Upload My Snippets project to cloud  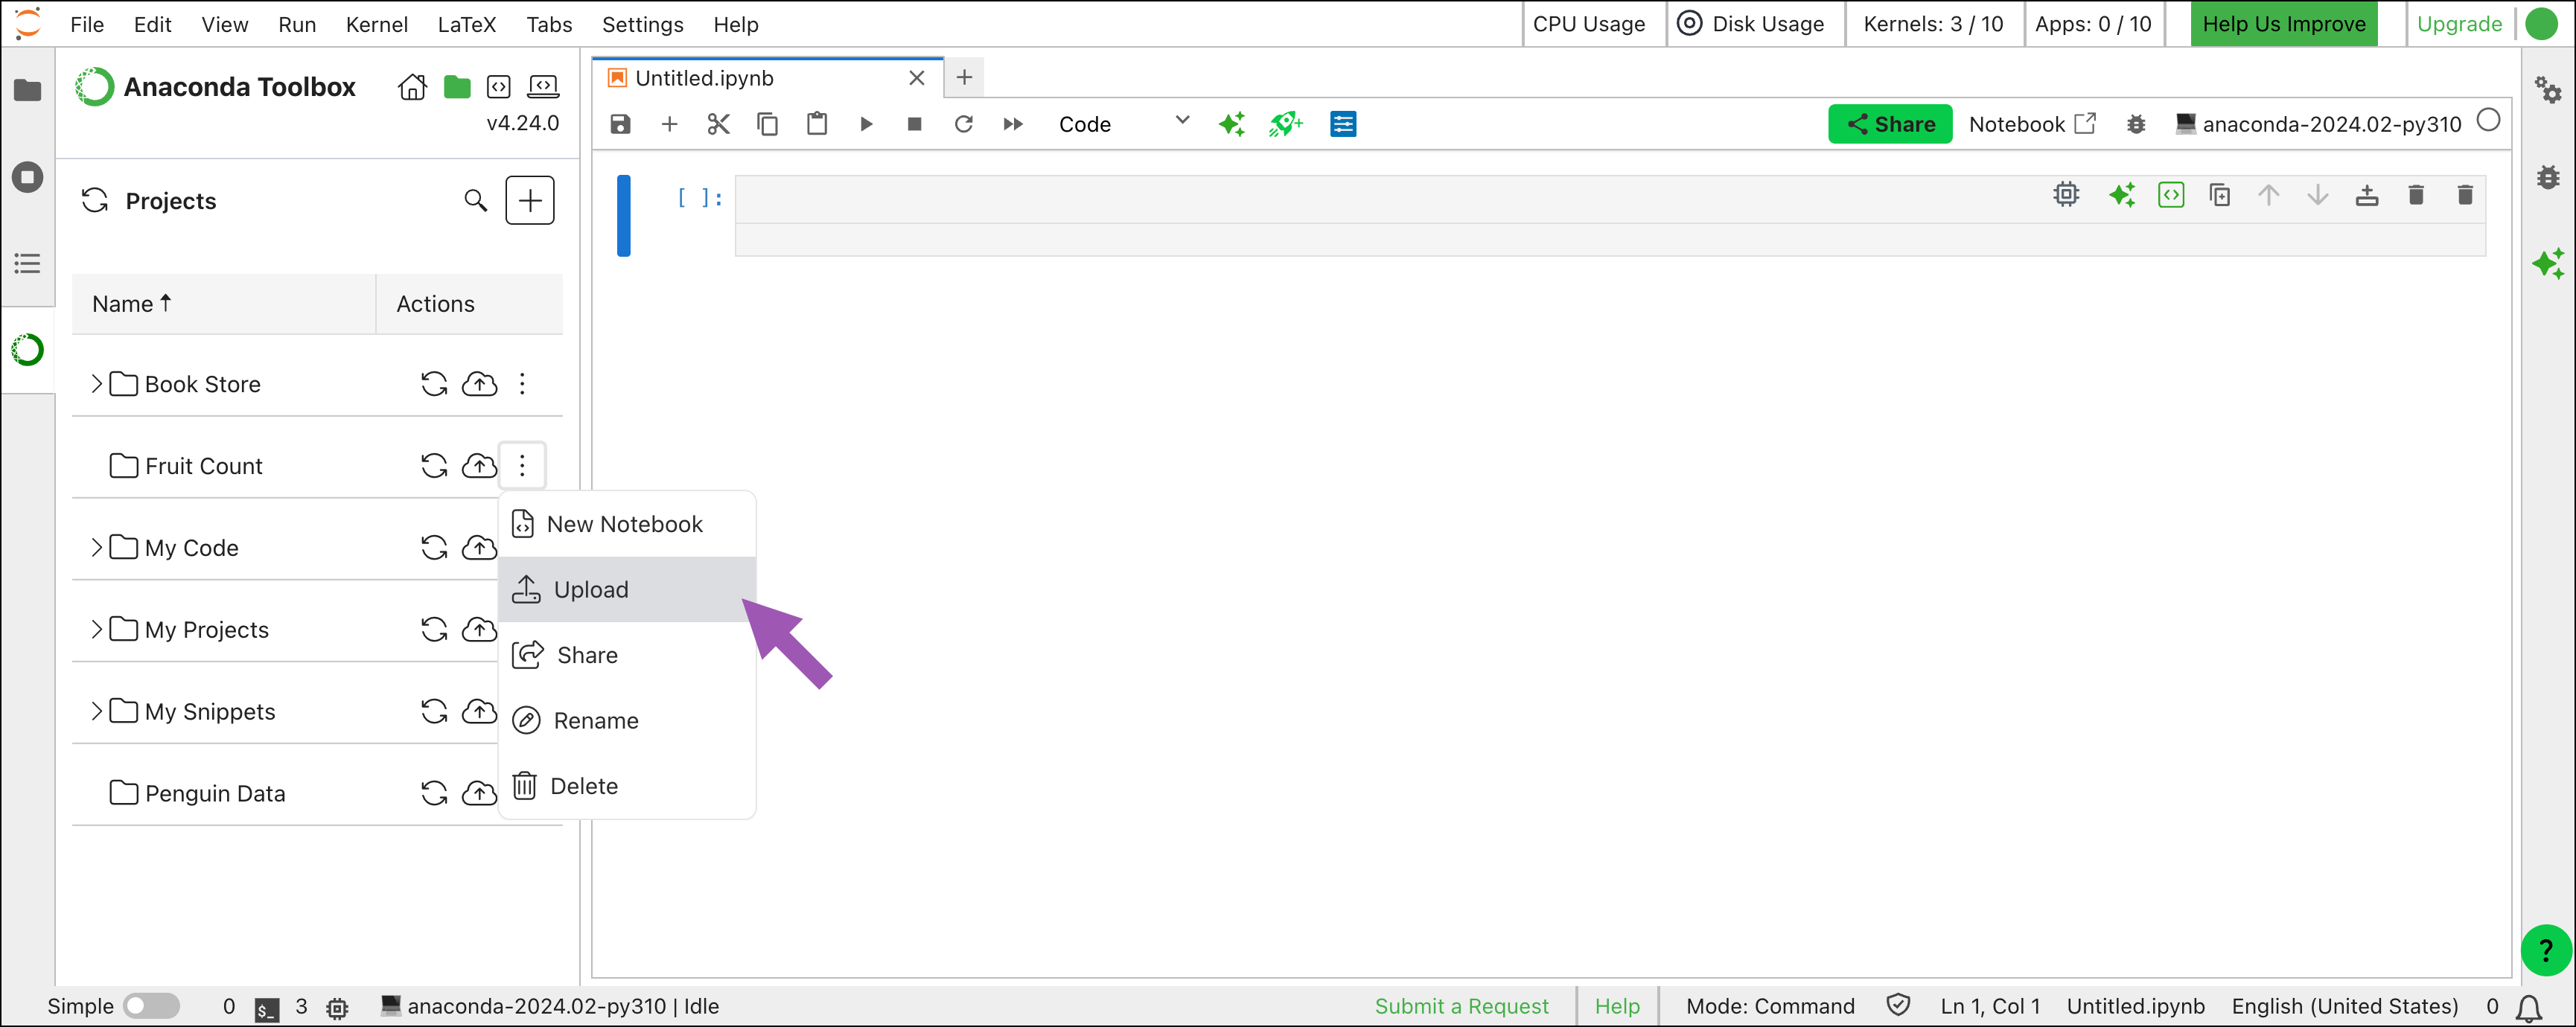(x=479, y=711)
